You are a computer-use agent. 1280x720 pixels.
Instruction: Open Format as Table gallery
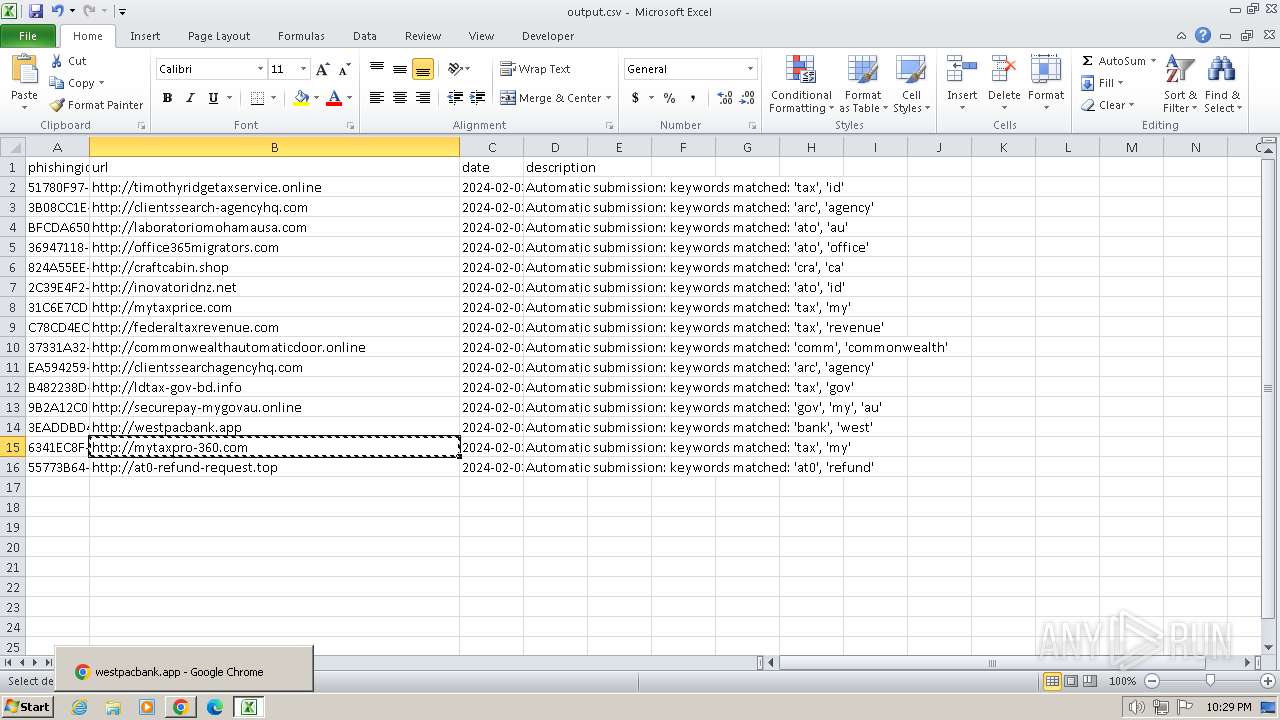[863, 85]
